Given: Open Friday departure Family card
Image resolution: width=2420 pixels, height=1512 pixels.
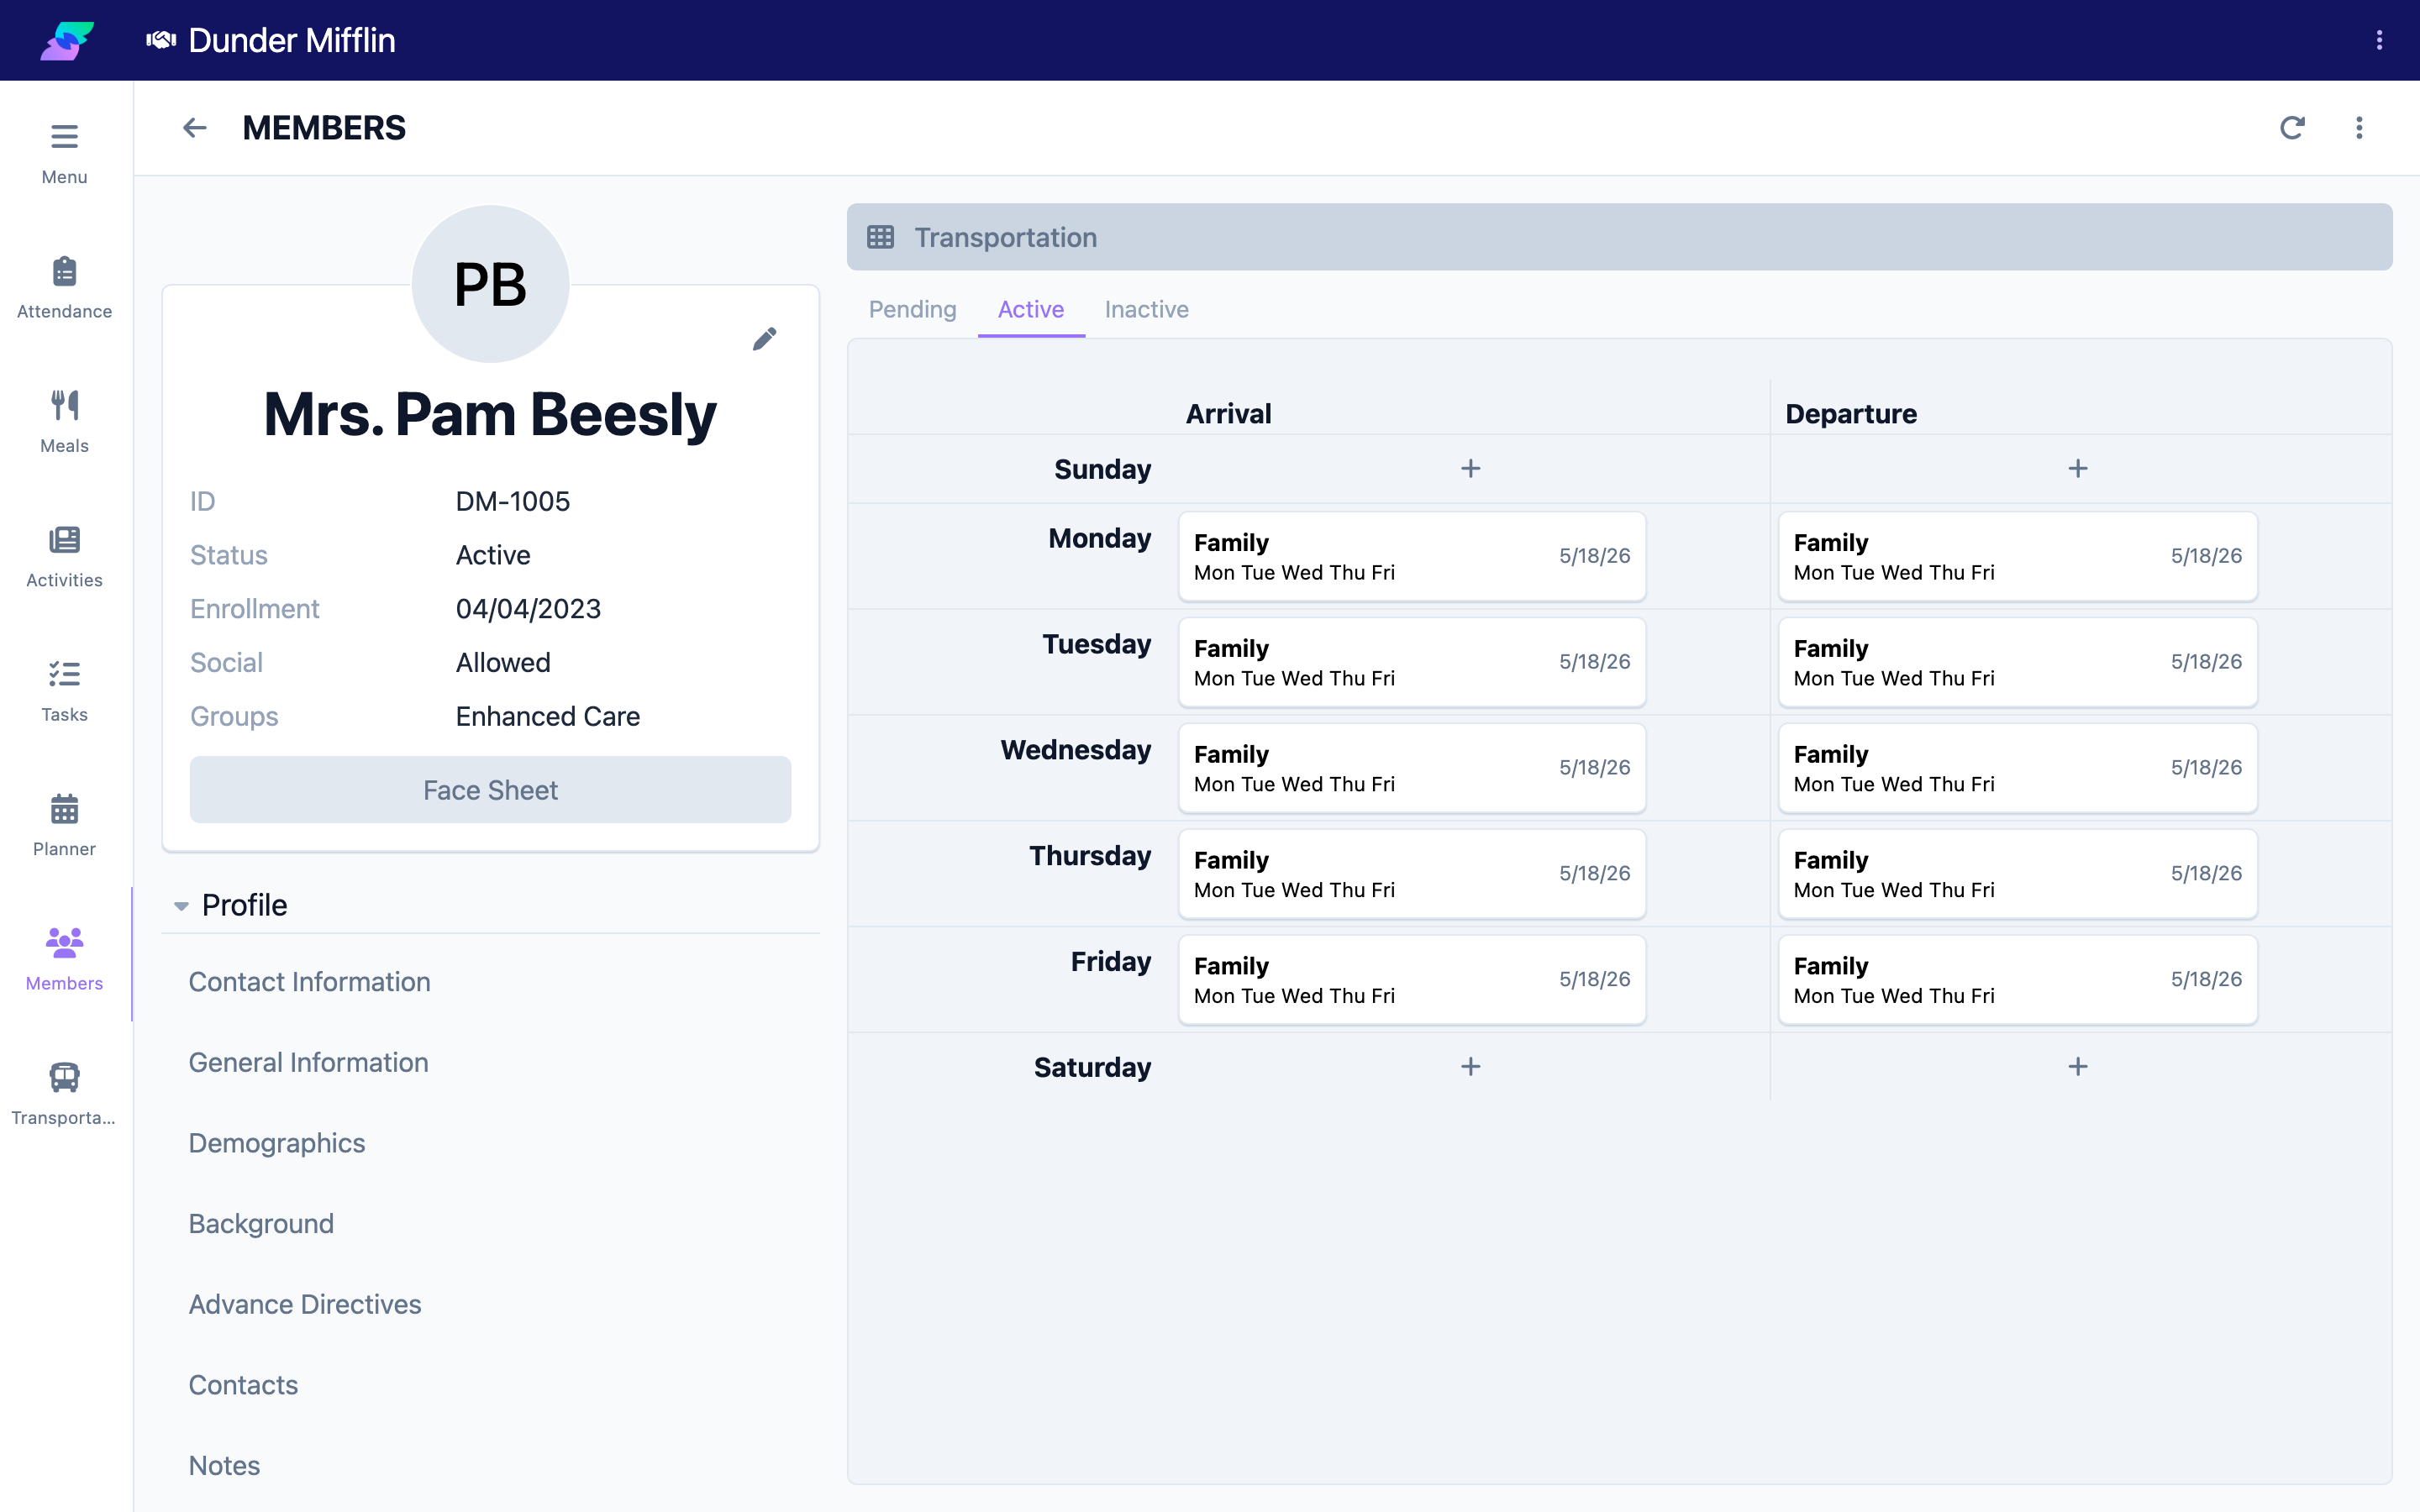Looking at the screenshot, I should coord(2017,980).
